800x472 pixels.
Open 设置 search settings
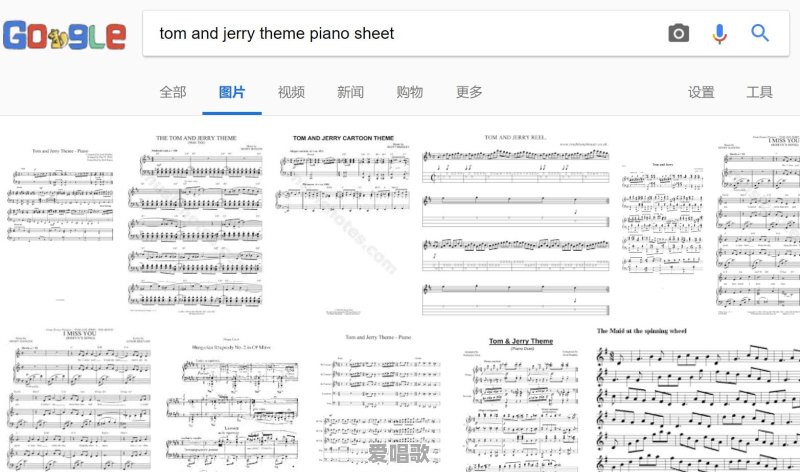pos(701,92)
